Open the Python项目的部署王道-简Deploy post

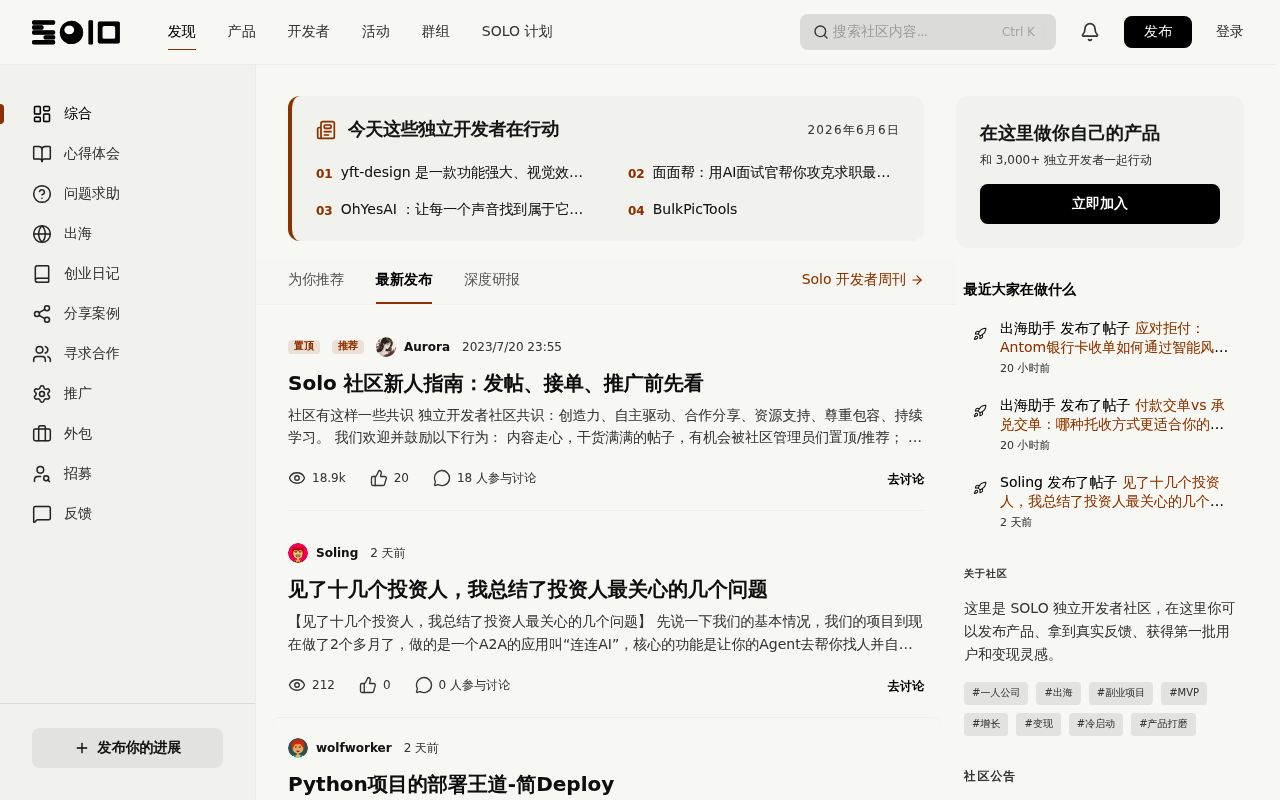pyautogui.click(x=451, y=784)
